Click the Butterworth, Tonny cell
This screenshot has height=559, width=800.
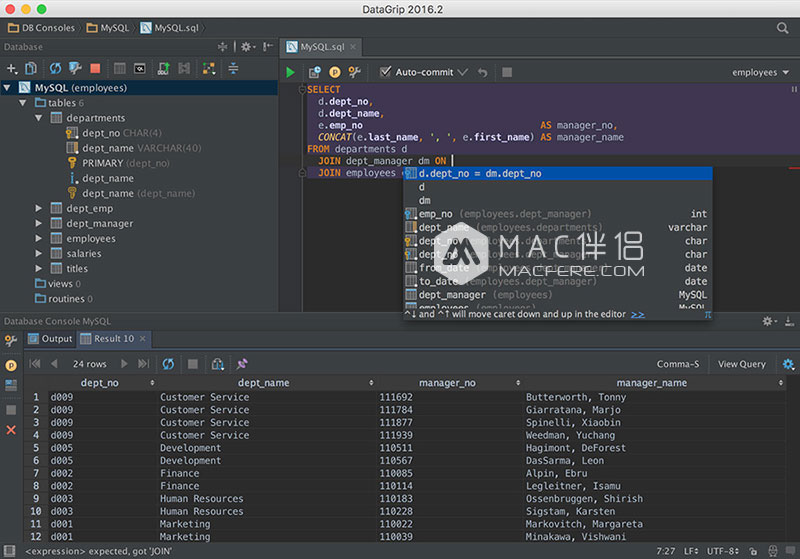[576, 397]
